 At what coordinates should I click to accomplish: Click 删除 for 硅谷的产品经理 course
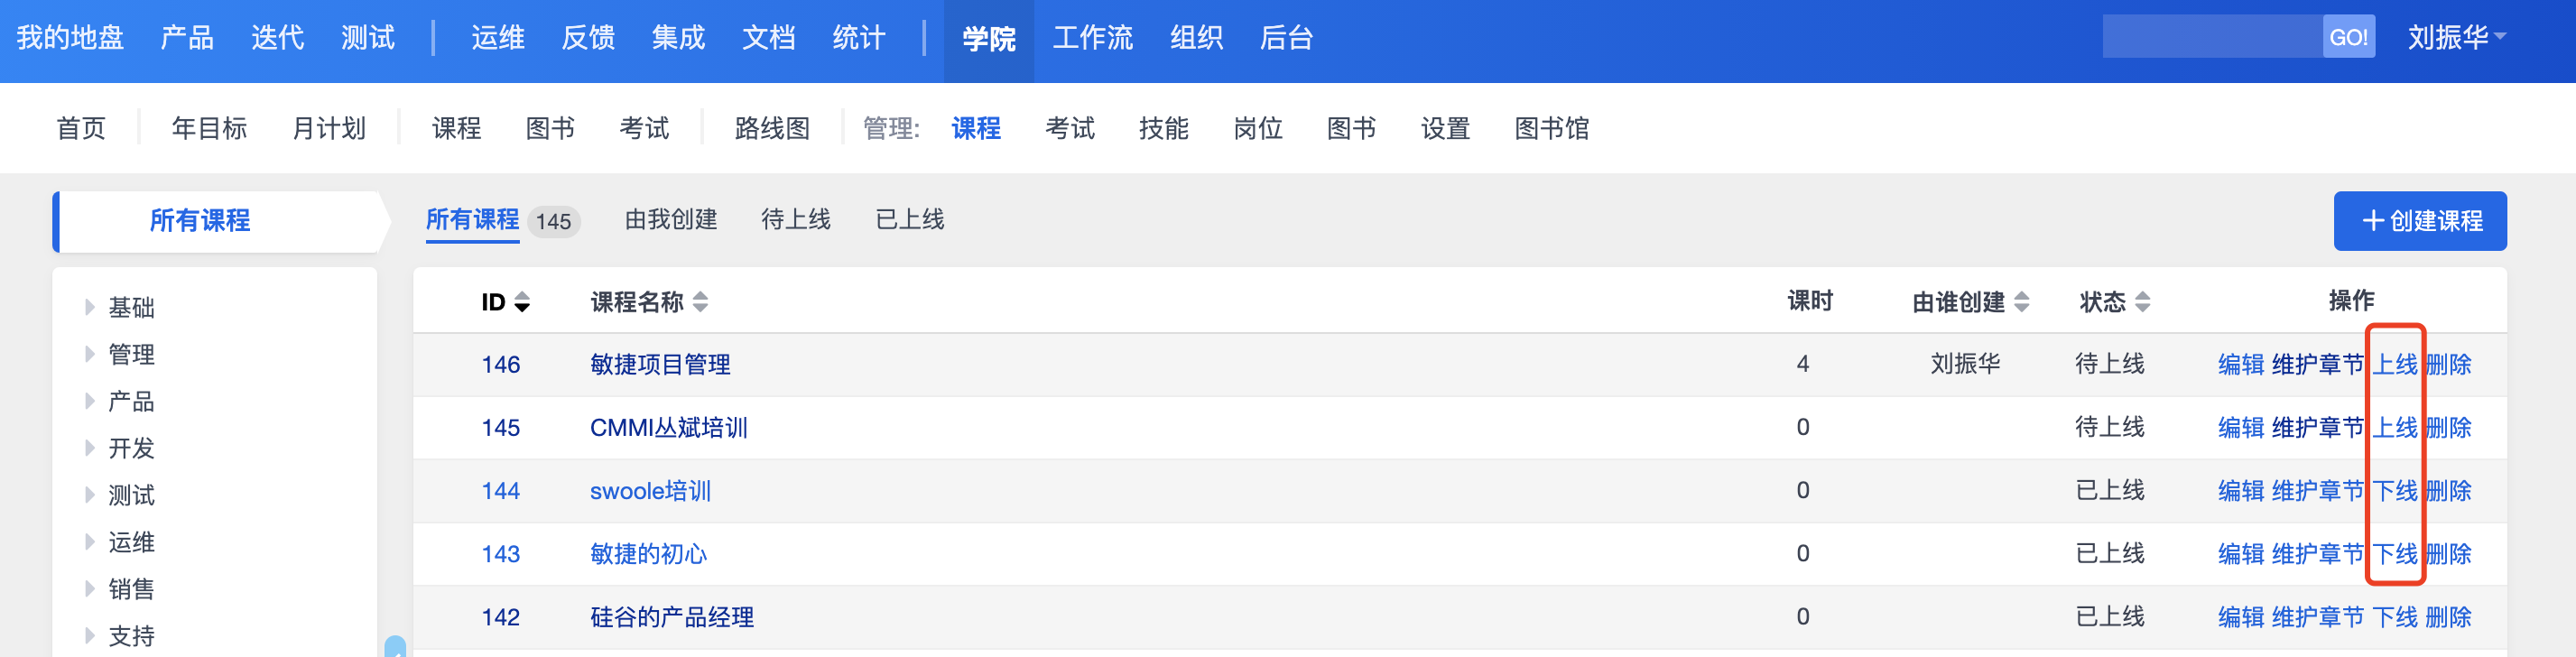point(2448,617)
